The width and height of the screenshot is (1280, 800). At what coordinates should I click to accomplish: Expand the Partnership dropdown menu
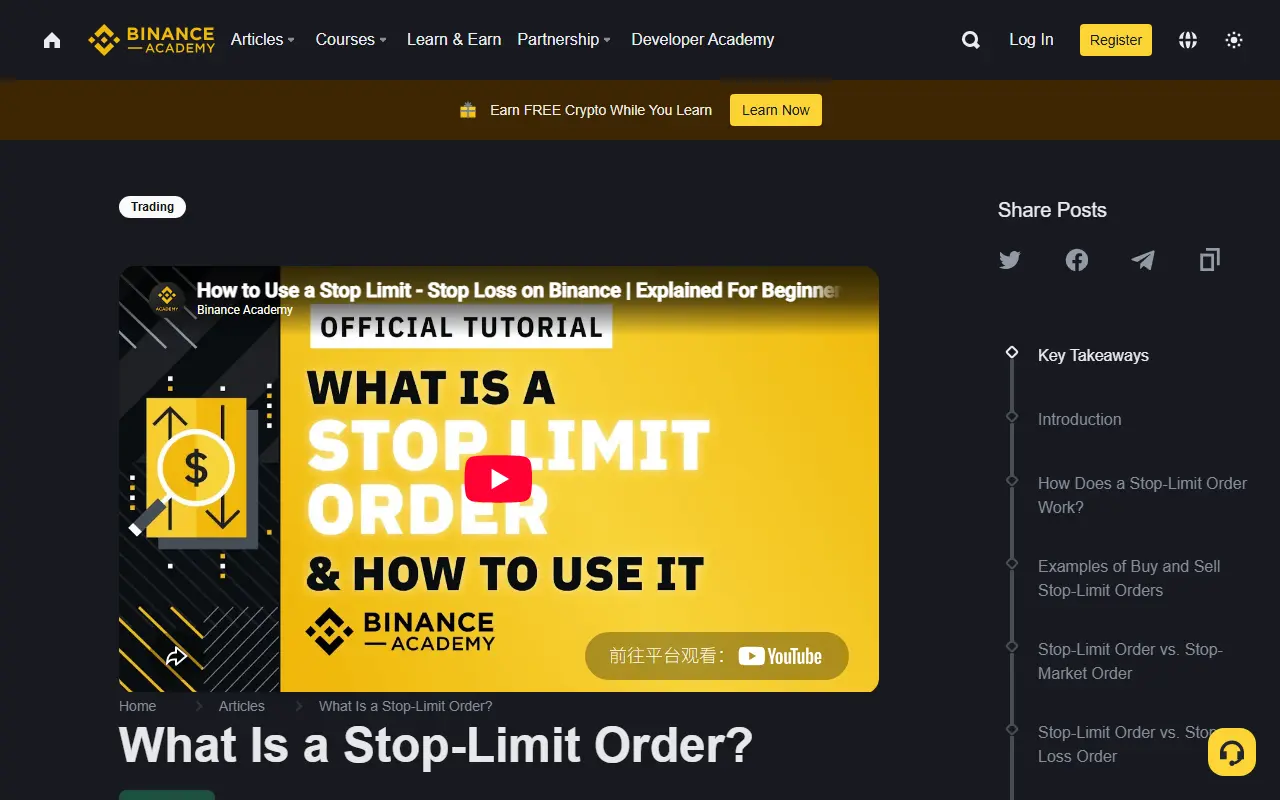564,40
